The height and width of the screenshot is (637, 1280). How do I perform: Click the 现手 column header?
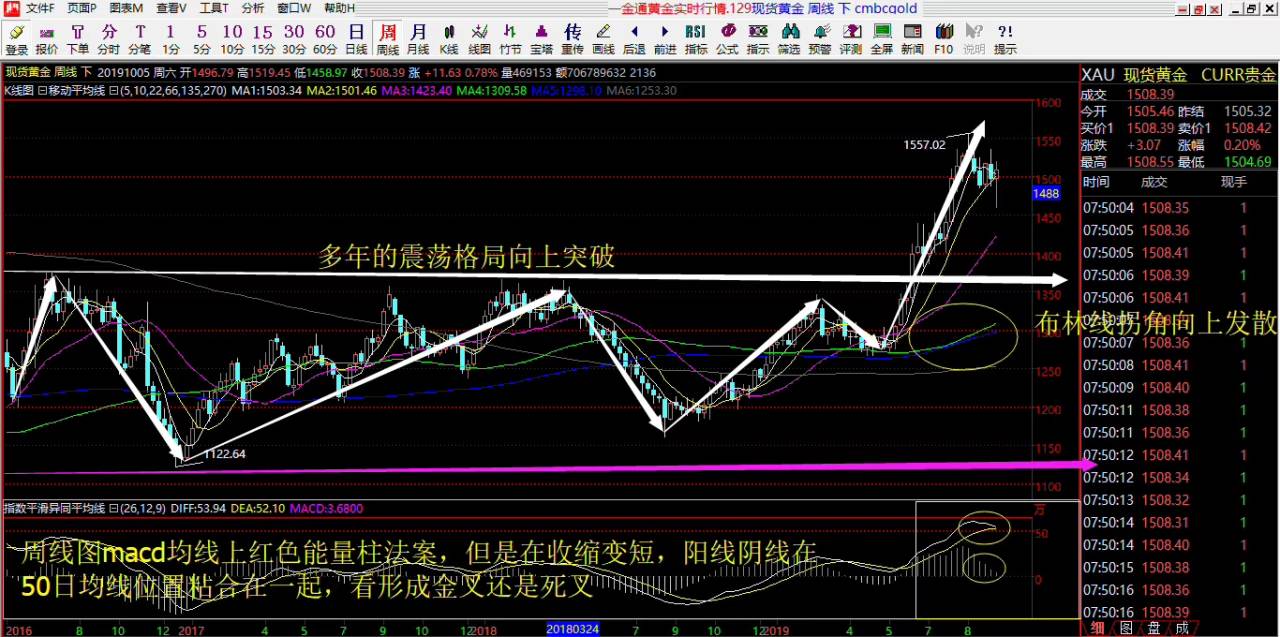click(x=1234, y=182)
